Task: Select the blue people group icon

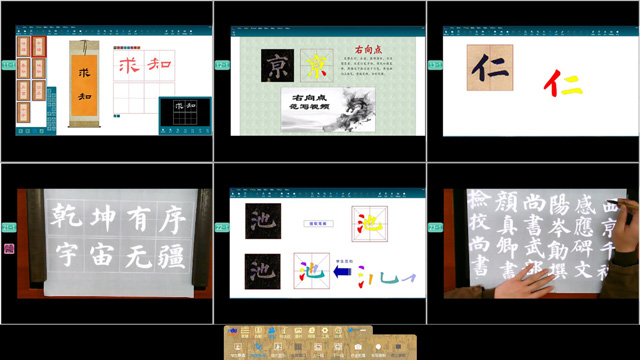Action: point(271,330)
